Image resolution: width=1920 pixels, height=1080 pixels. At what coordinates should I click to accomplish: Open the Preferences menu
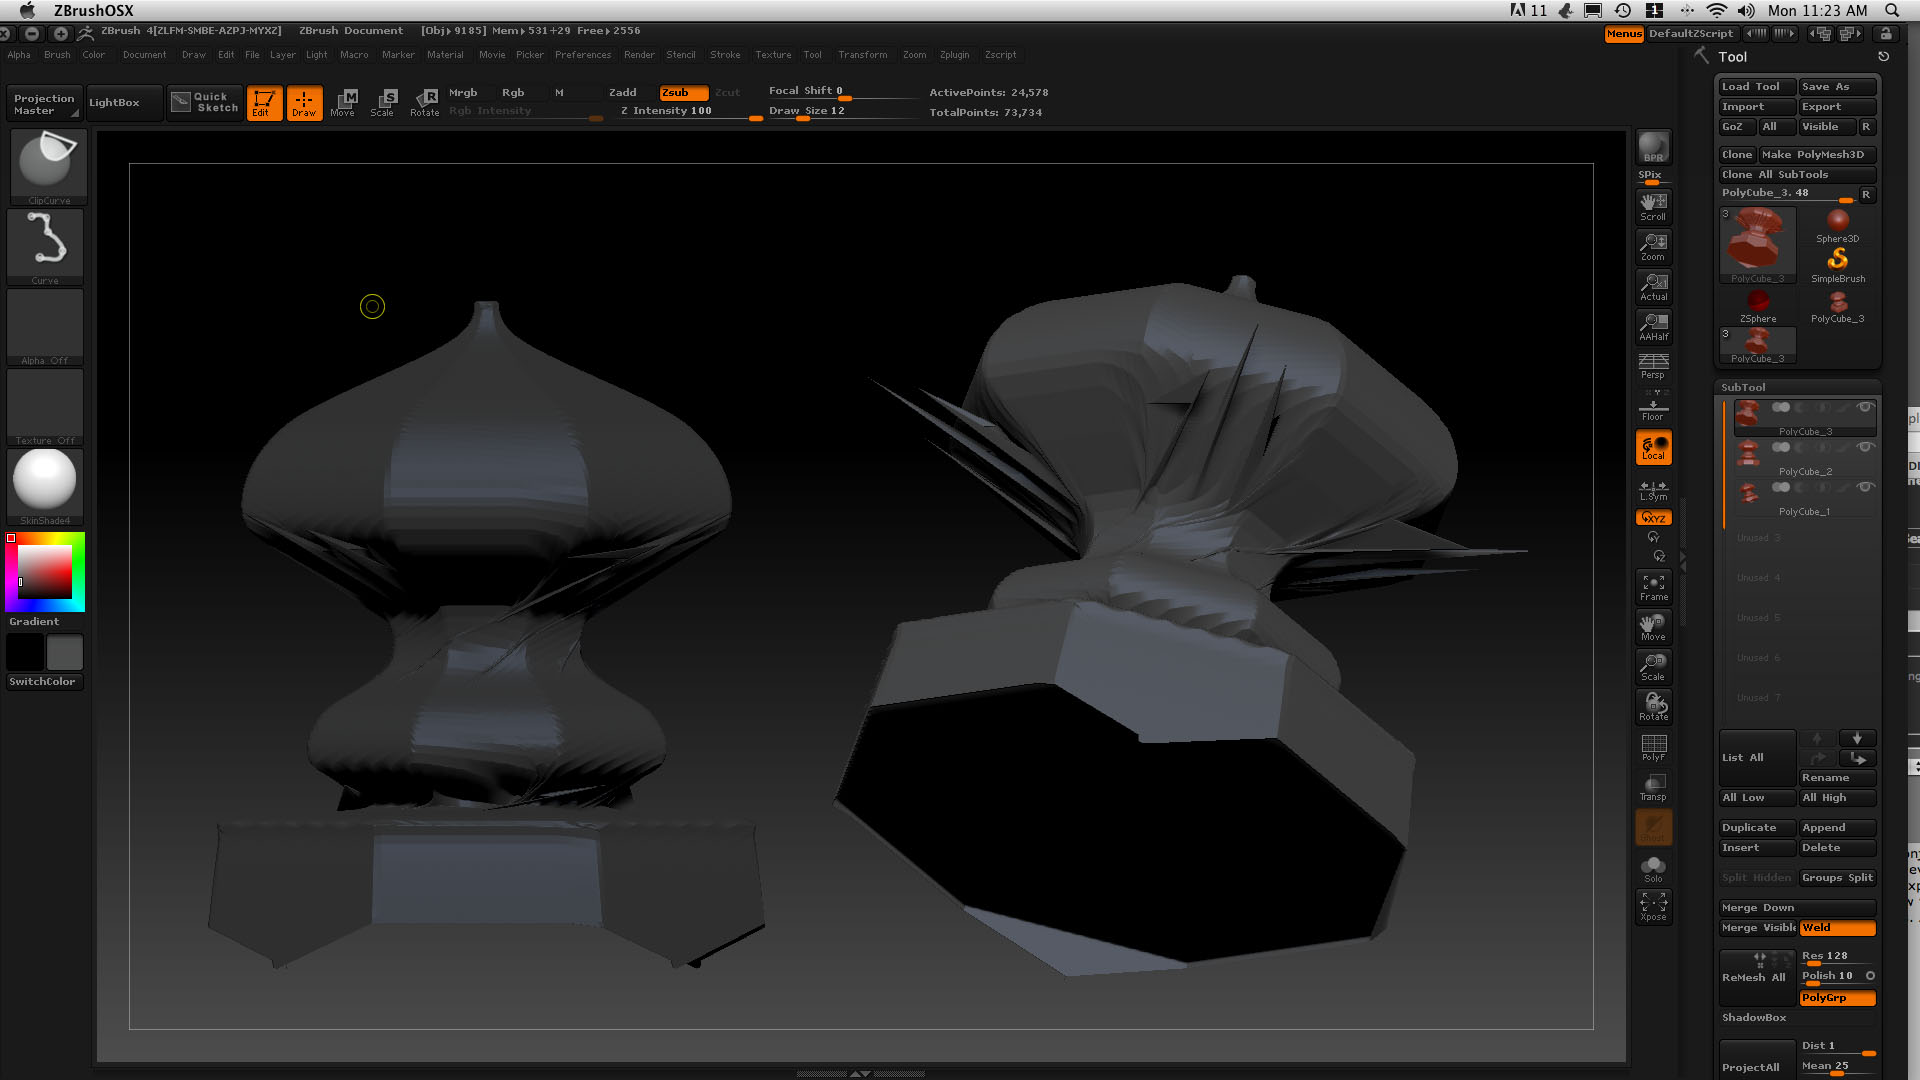click(583, 55)
